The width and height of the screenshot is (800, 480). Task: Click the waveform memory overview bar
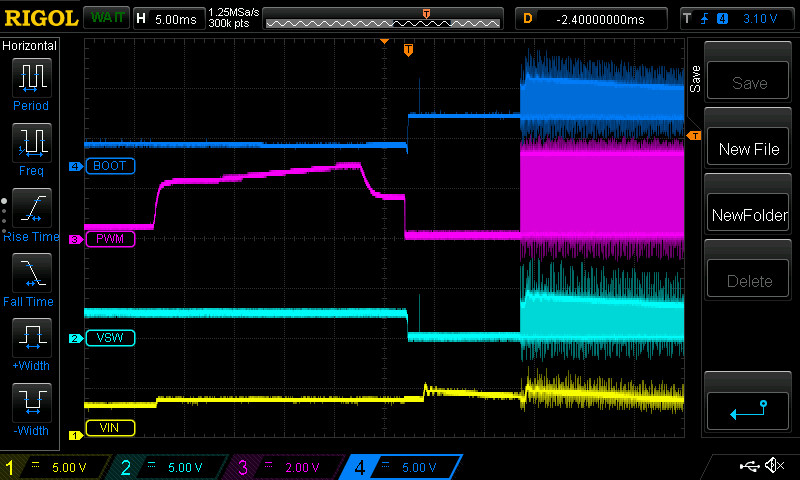pyautogui.click(x=383, y=19)
